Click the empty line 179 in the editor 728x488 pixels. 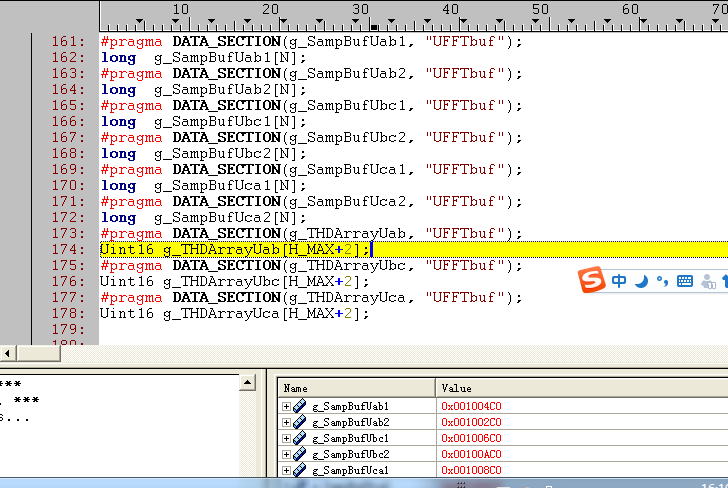[413, 329]
